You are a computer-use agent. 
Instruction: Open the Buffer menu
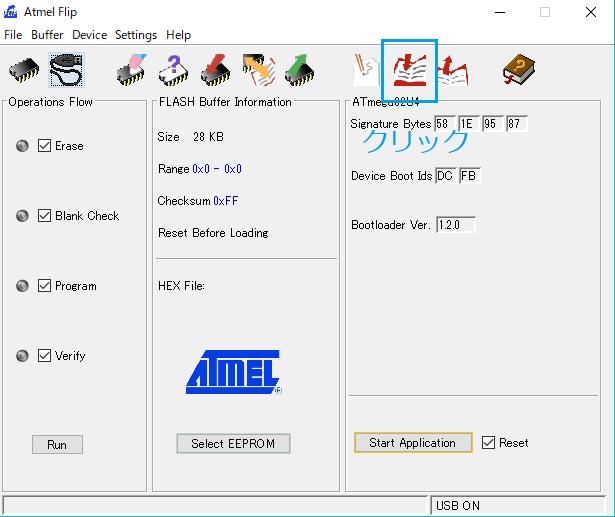pos(47,35)
